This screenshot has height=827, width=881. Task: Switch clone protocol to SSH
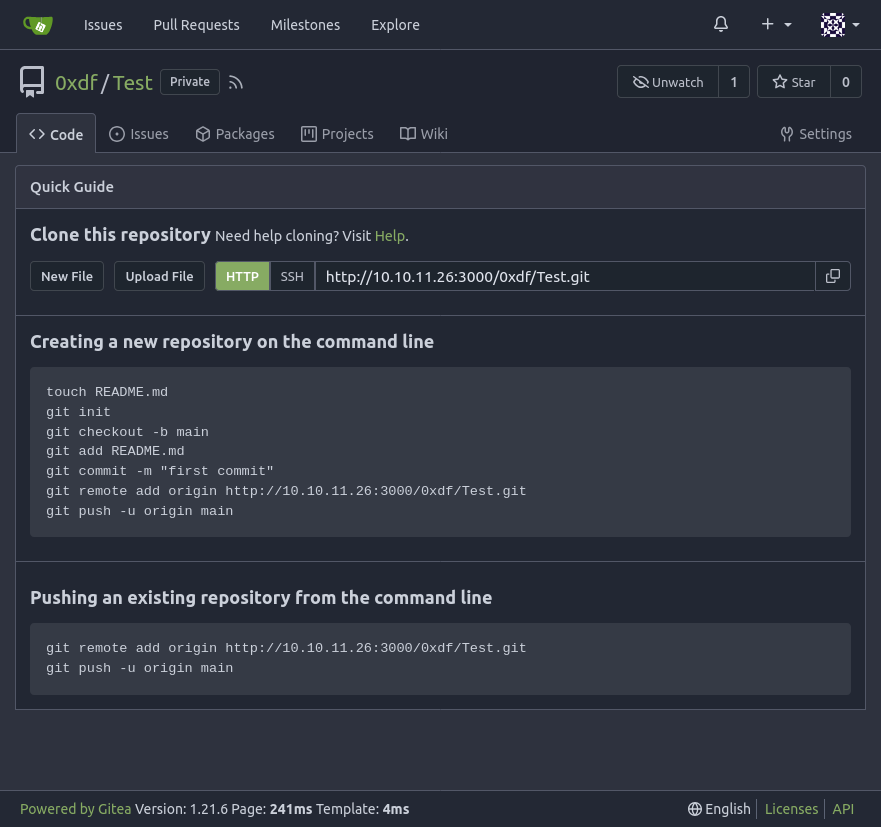[x=292, y=276]
